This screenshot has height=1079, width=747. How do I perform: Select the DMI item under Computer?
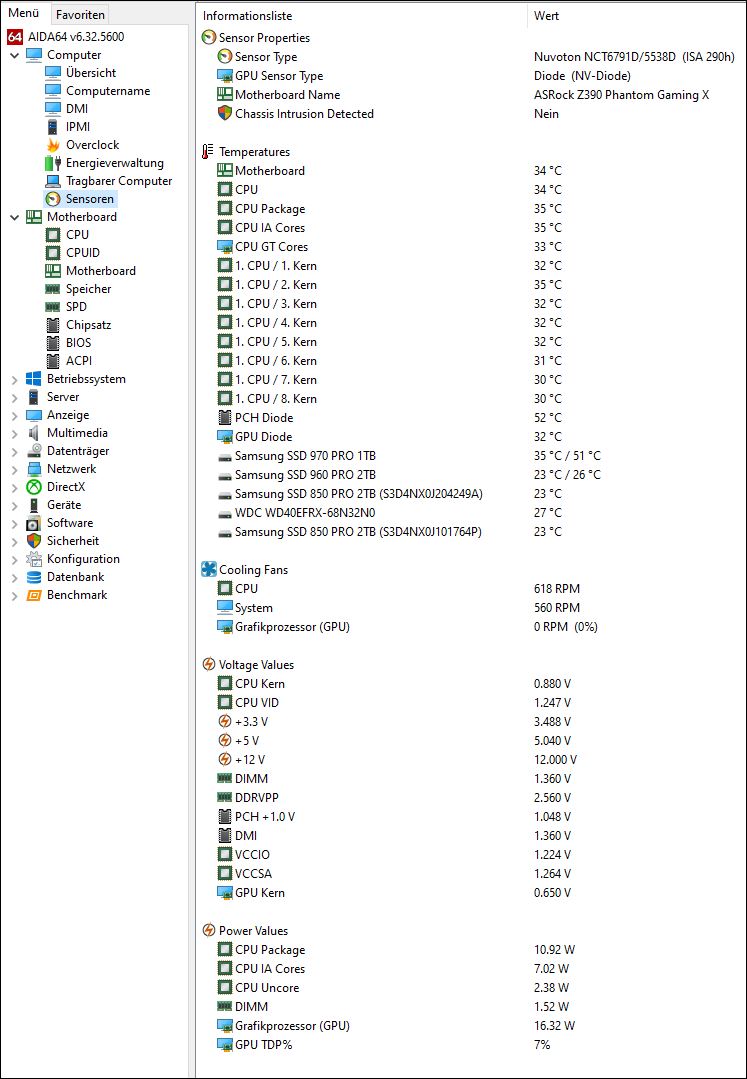[x=77, y=109]
